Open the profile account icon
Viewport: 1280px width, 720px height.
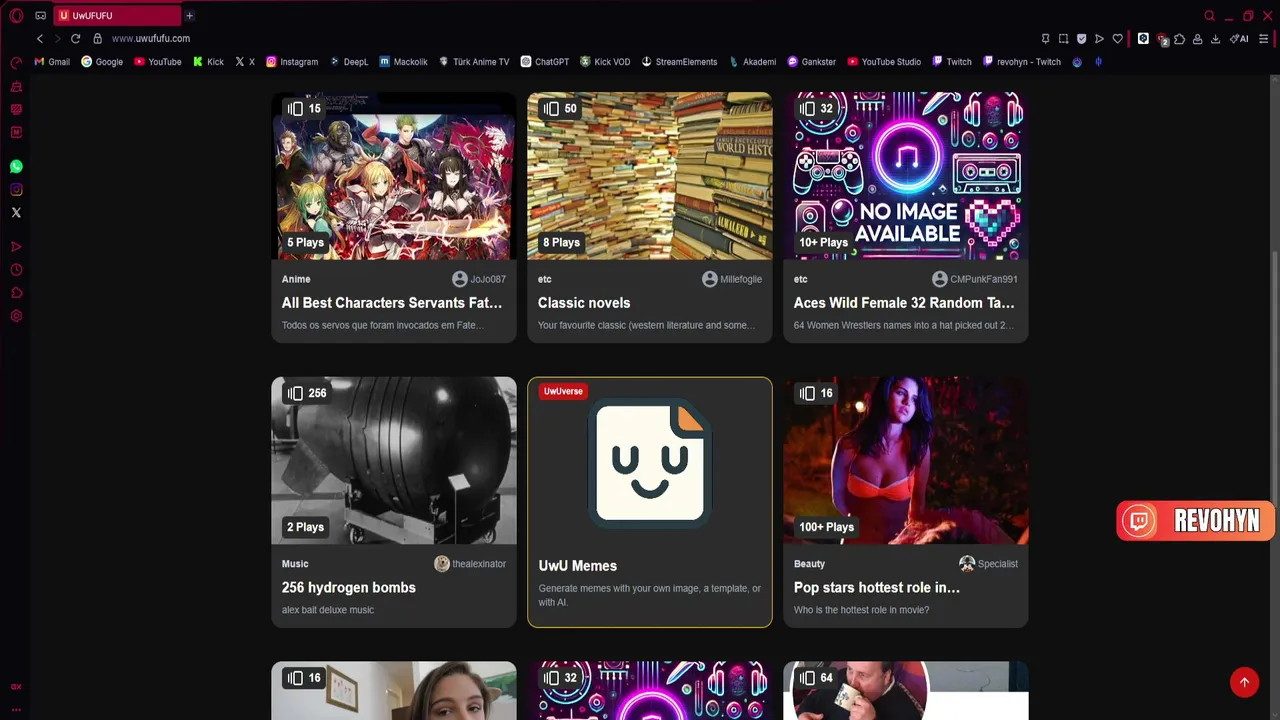1198,38
